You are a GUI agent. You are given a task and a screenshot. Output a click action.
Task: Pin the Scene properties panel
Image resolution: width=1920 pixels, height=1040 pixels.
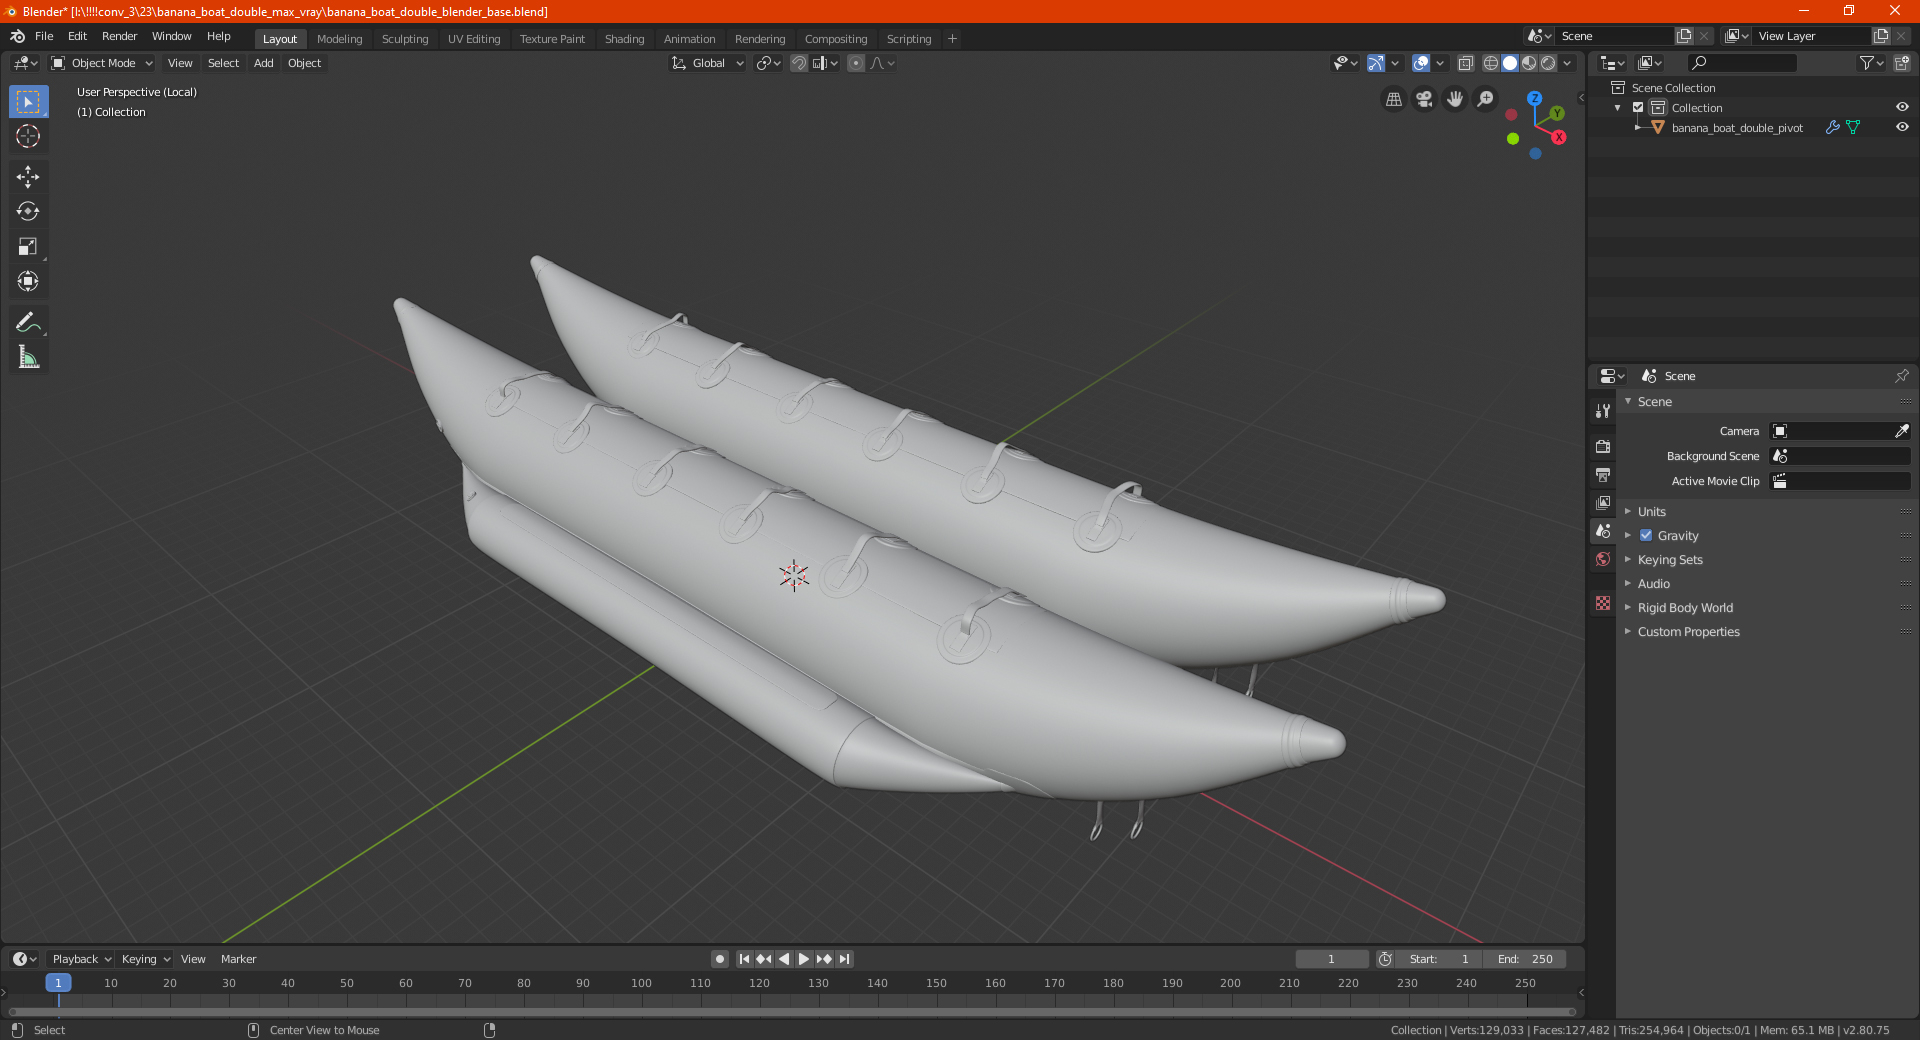[1901, 376]
